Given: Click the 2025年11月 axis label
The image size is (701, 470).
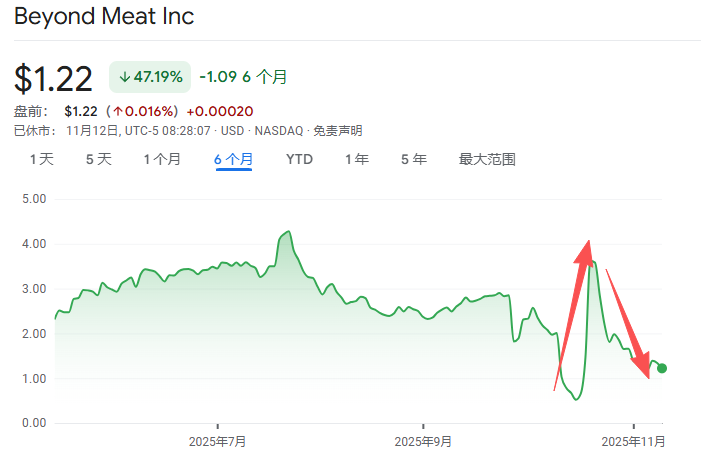Looking at the screenshot, I should click(x=633, y=441).
